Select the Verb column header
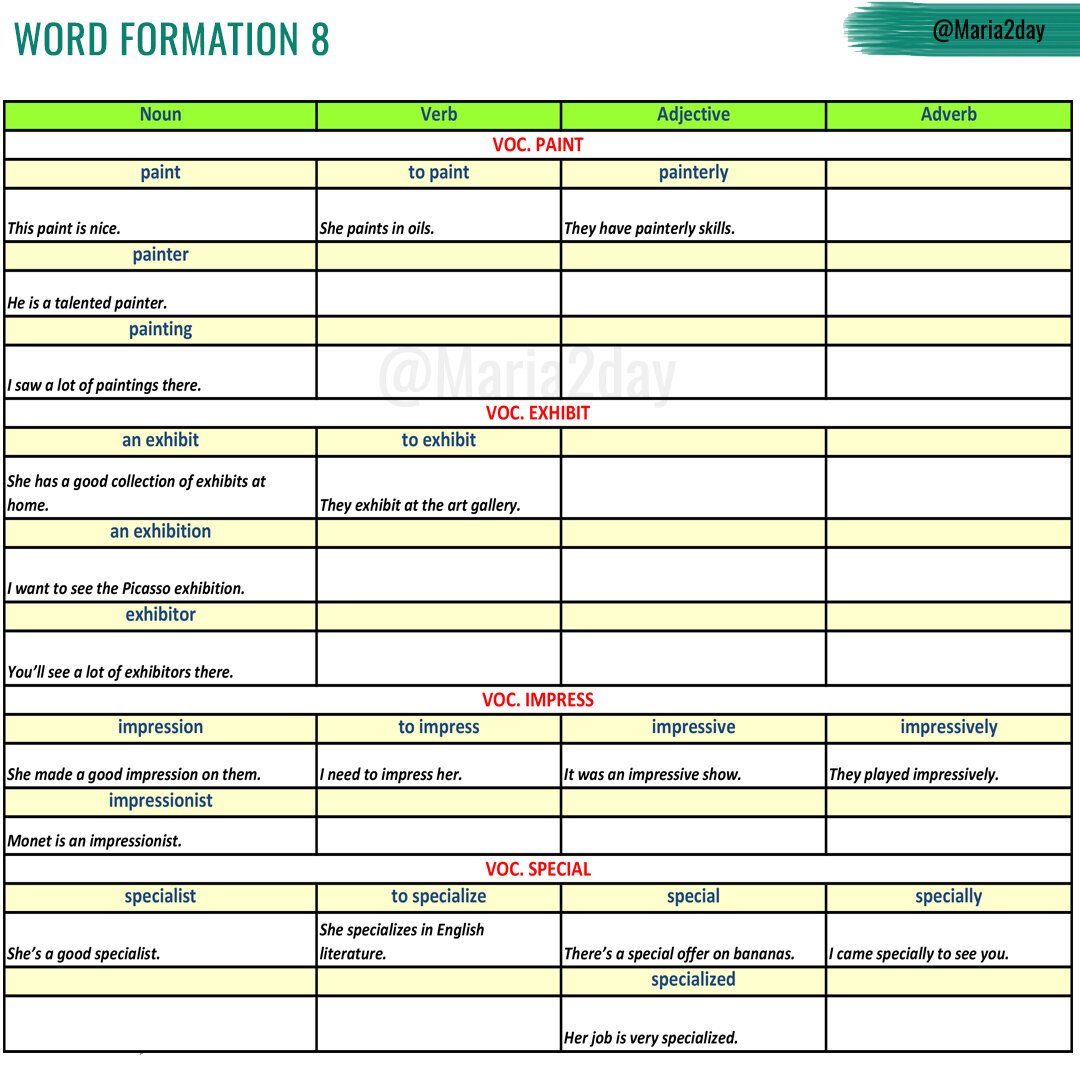The height and width of the screenshot is (1080, 1080). point(439,114)
